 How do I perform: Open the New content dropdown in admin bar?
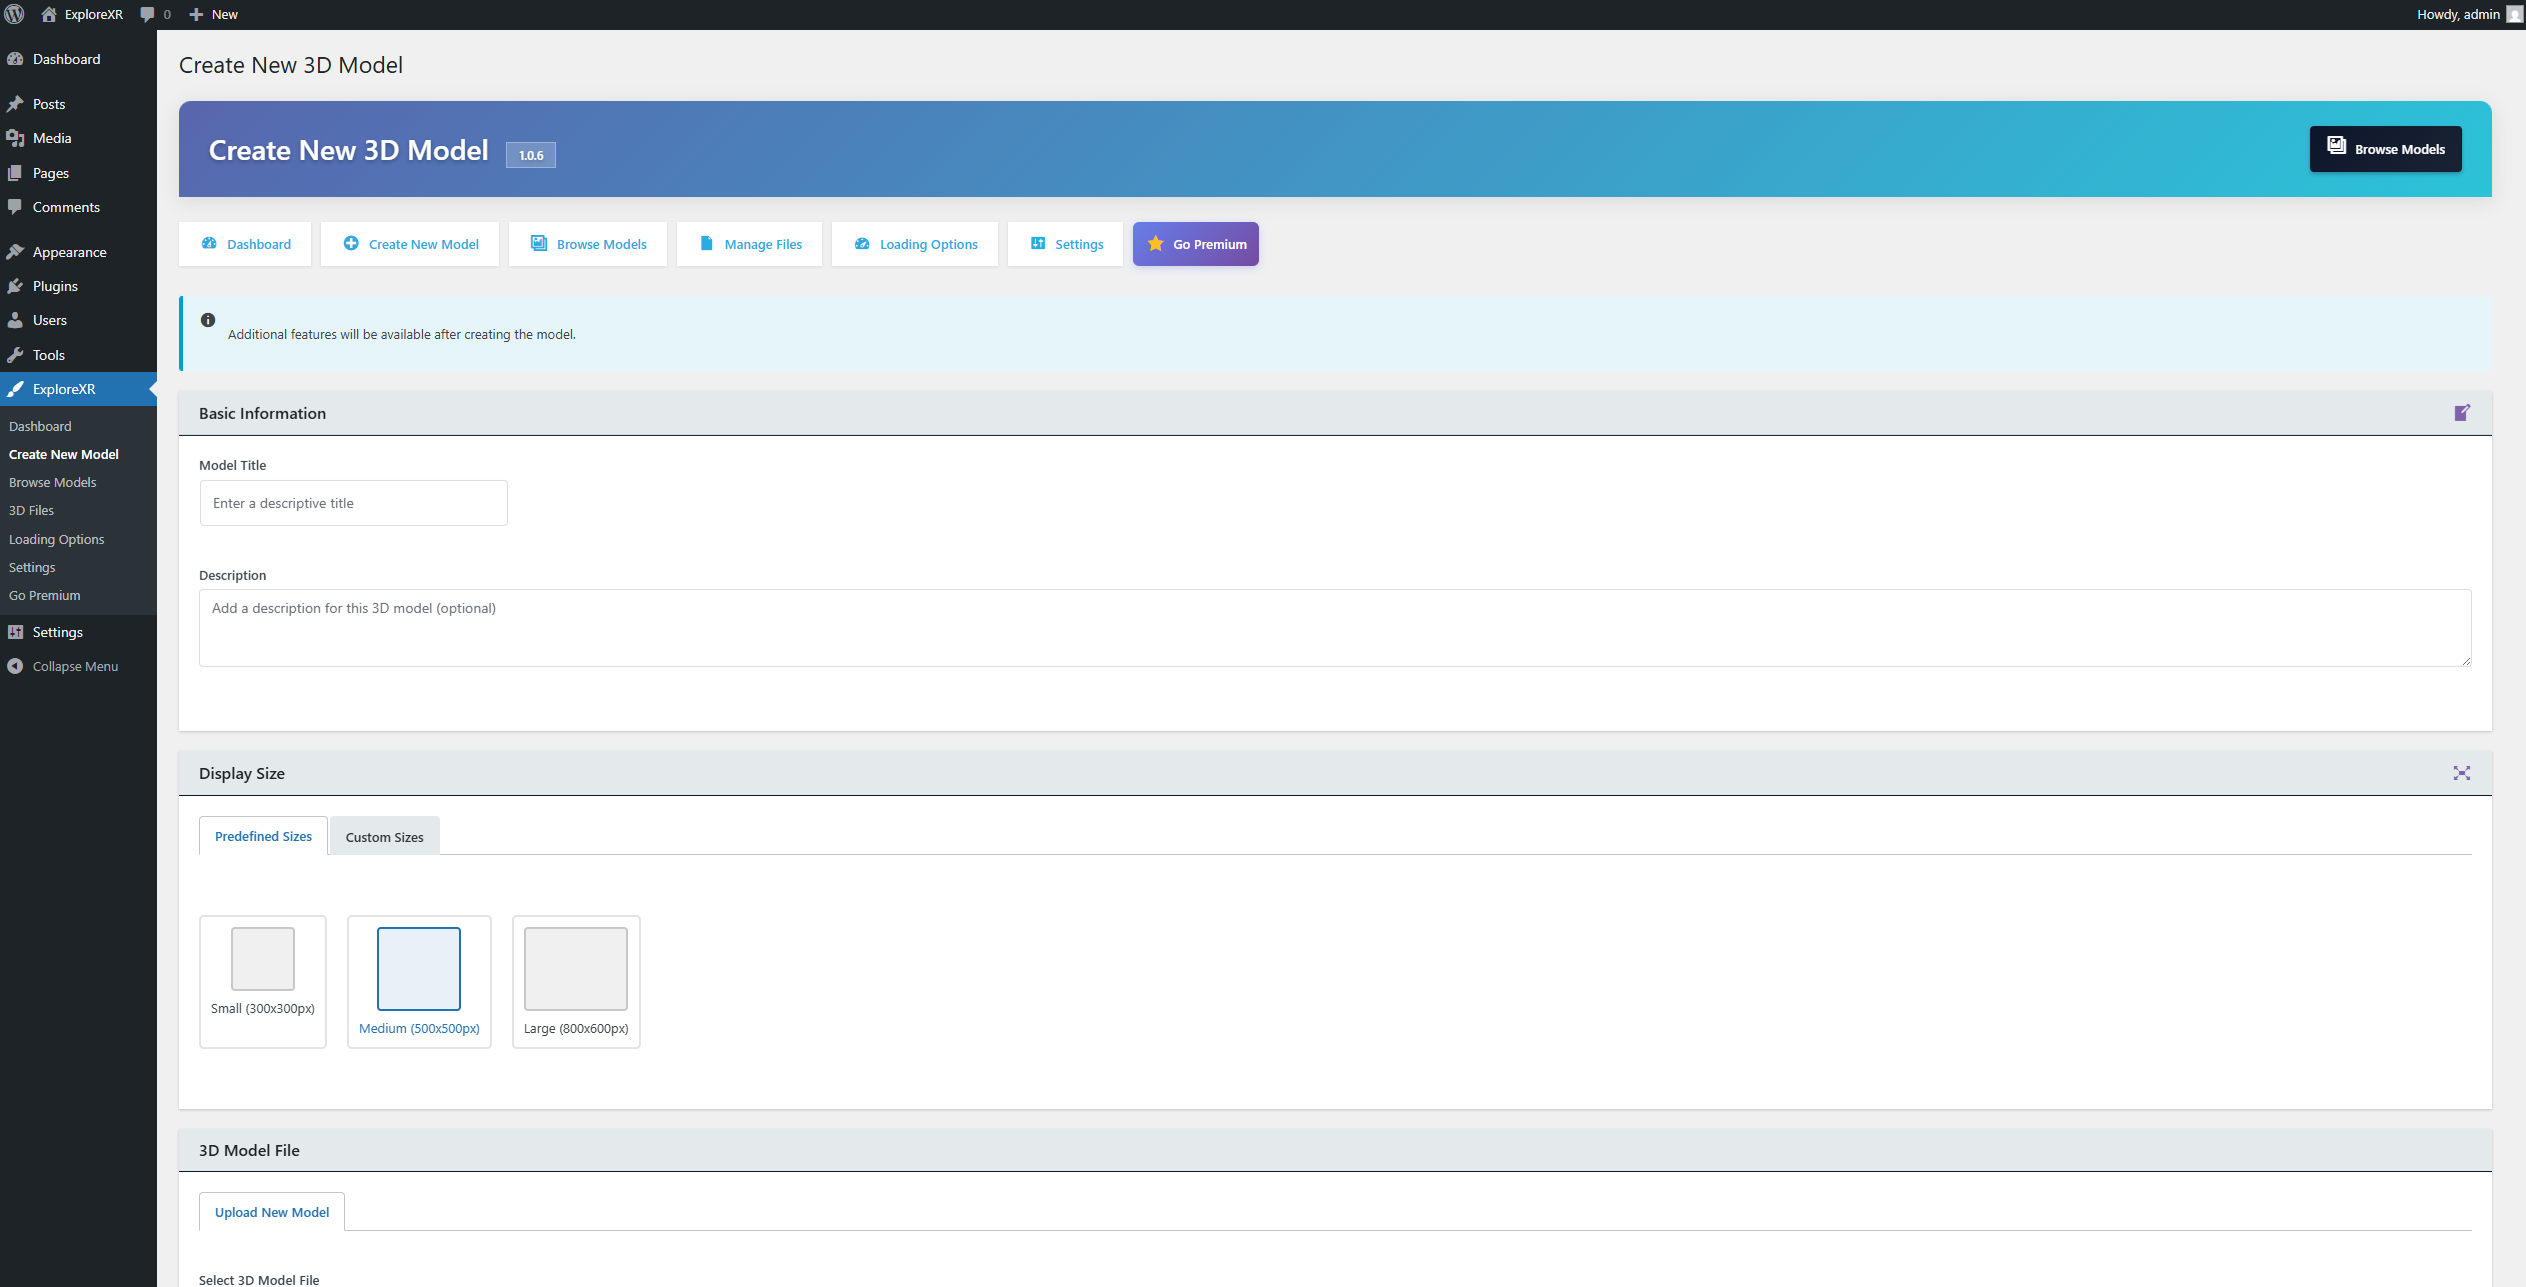(214, 14)
